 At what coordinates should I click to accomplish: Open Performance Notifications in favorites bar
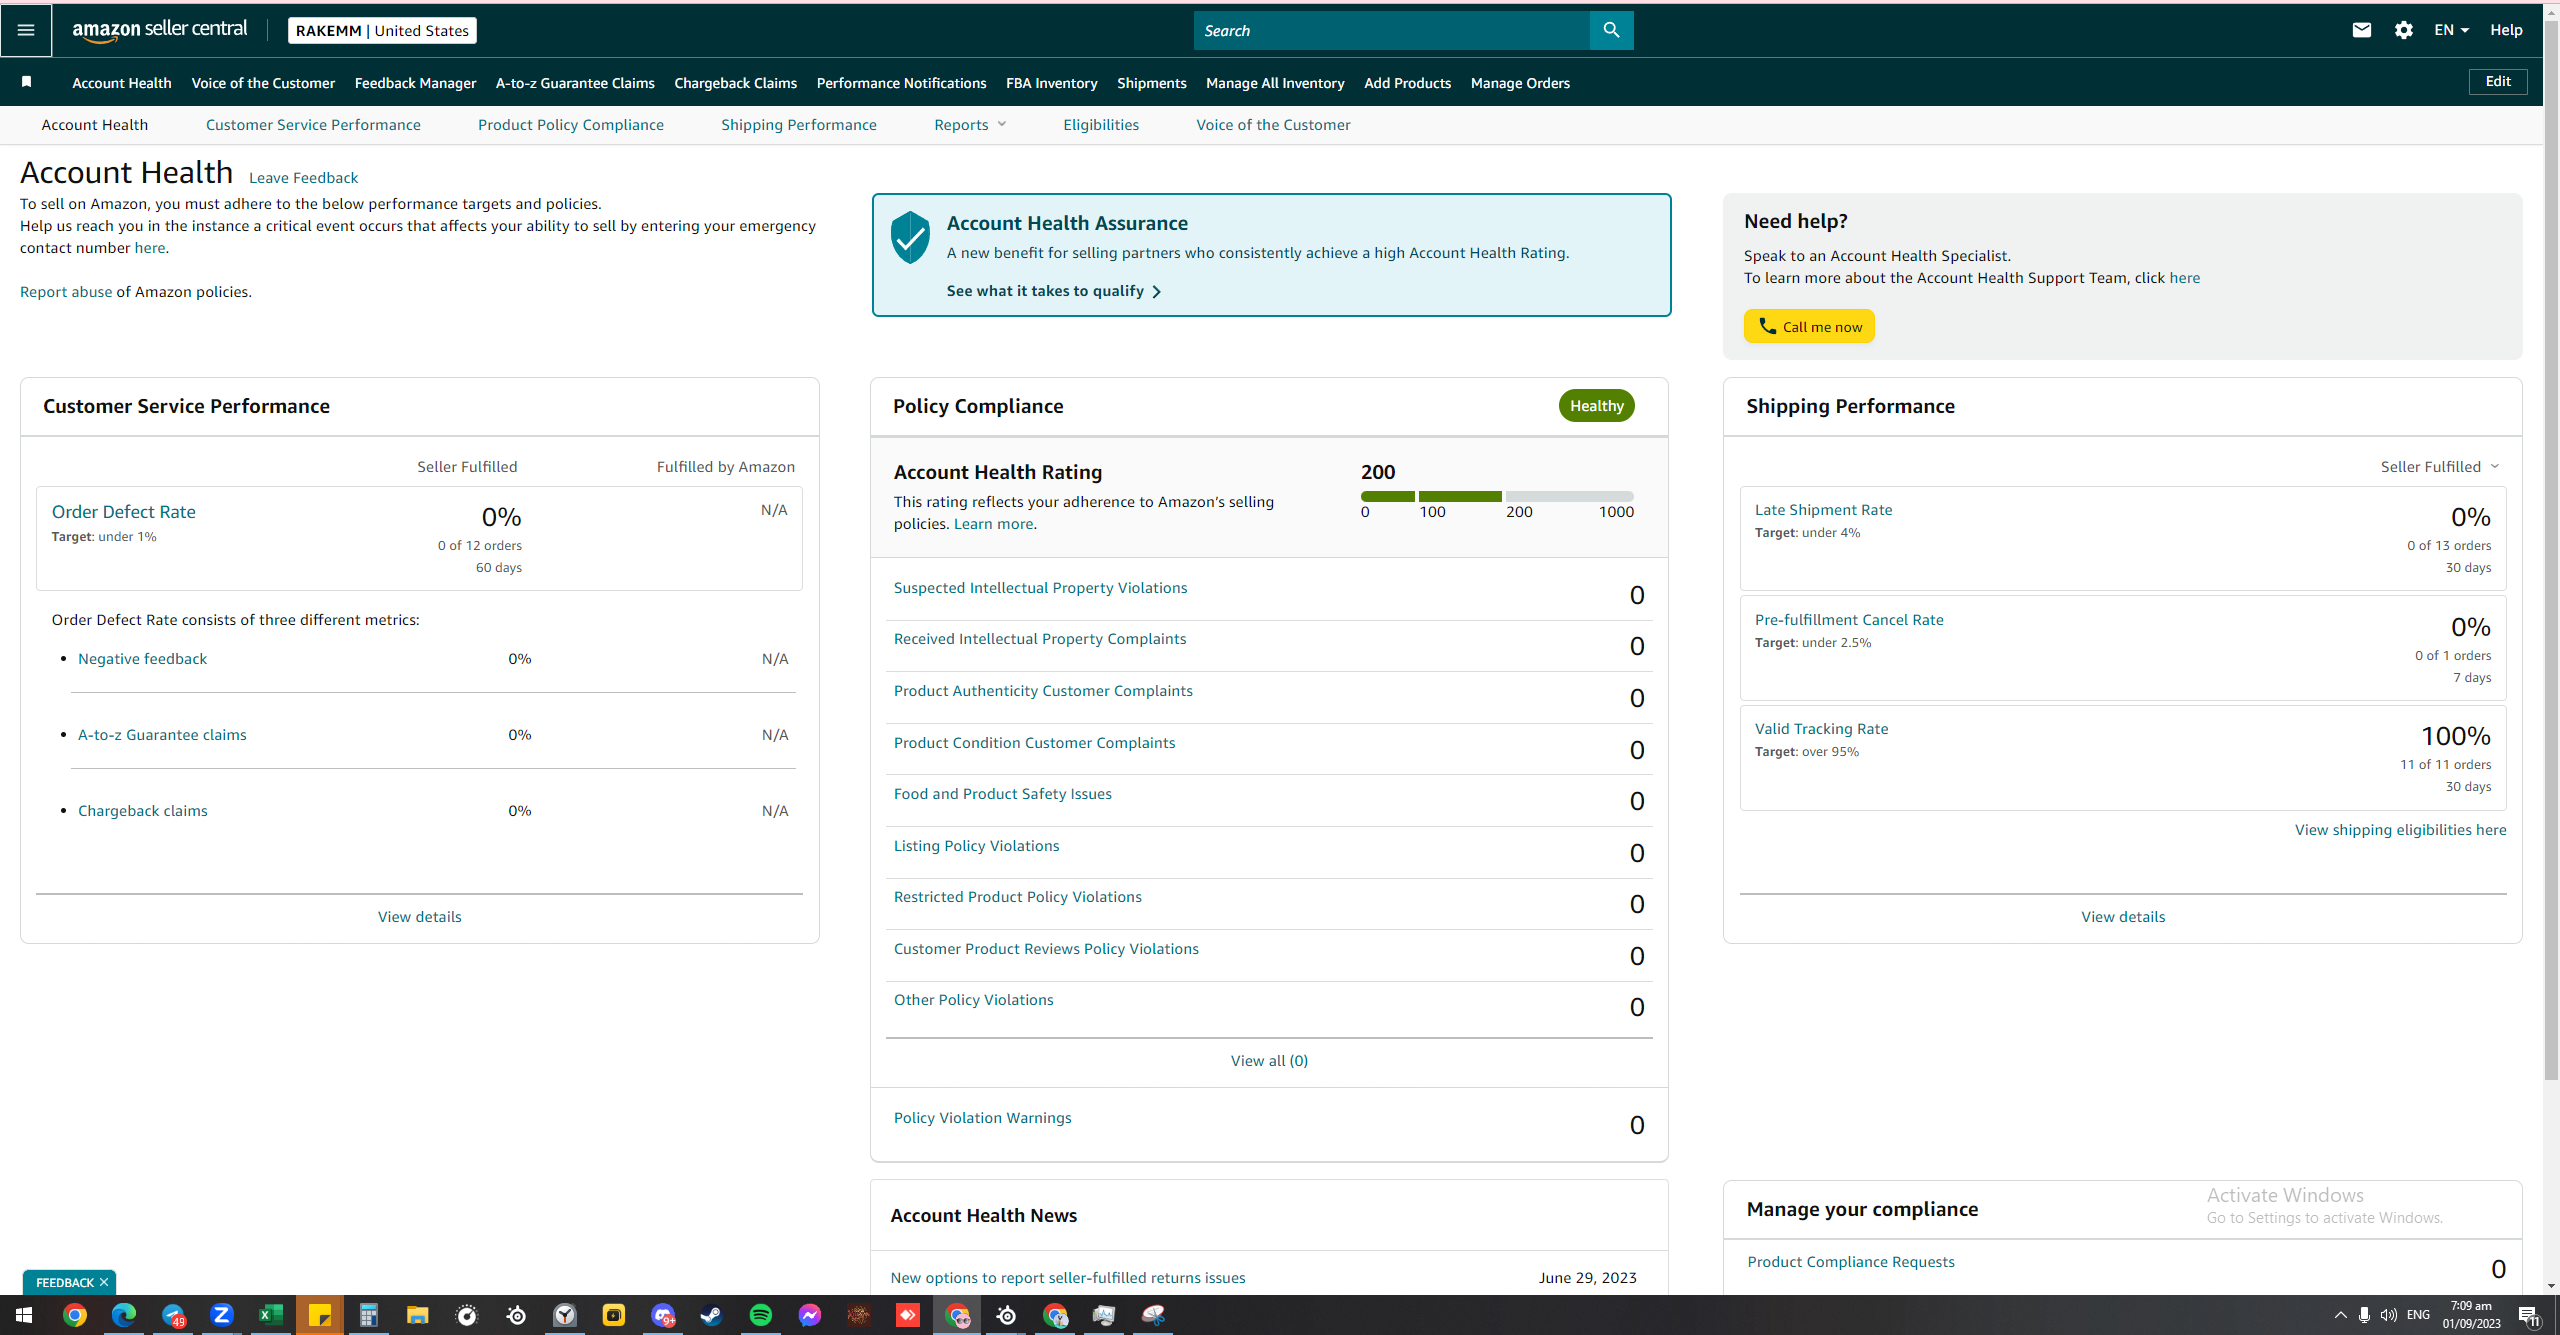pos(901,83)
